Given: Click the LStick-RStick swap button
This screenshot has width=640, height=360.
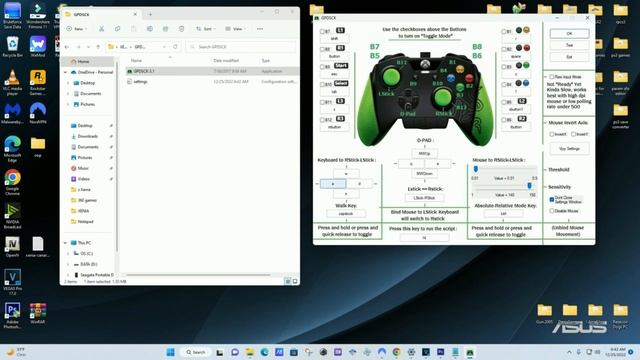Looking at the screenshot, I should pos(424,198).
